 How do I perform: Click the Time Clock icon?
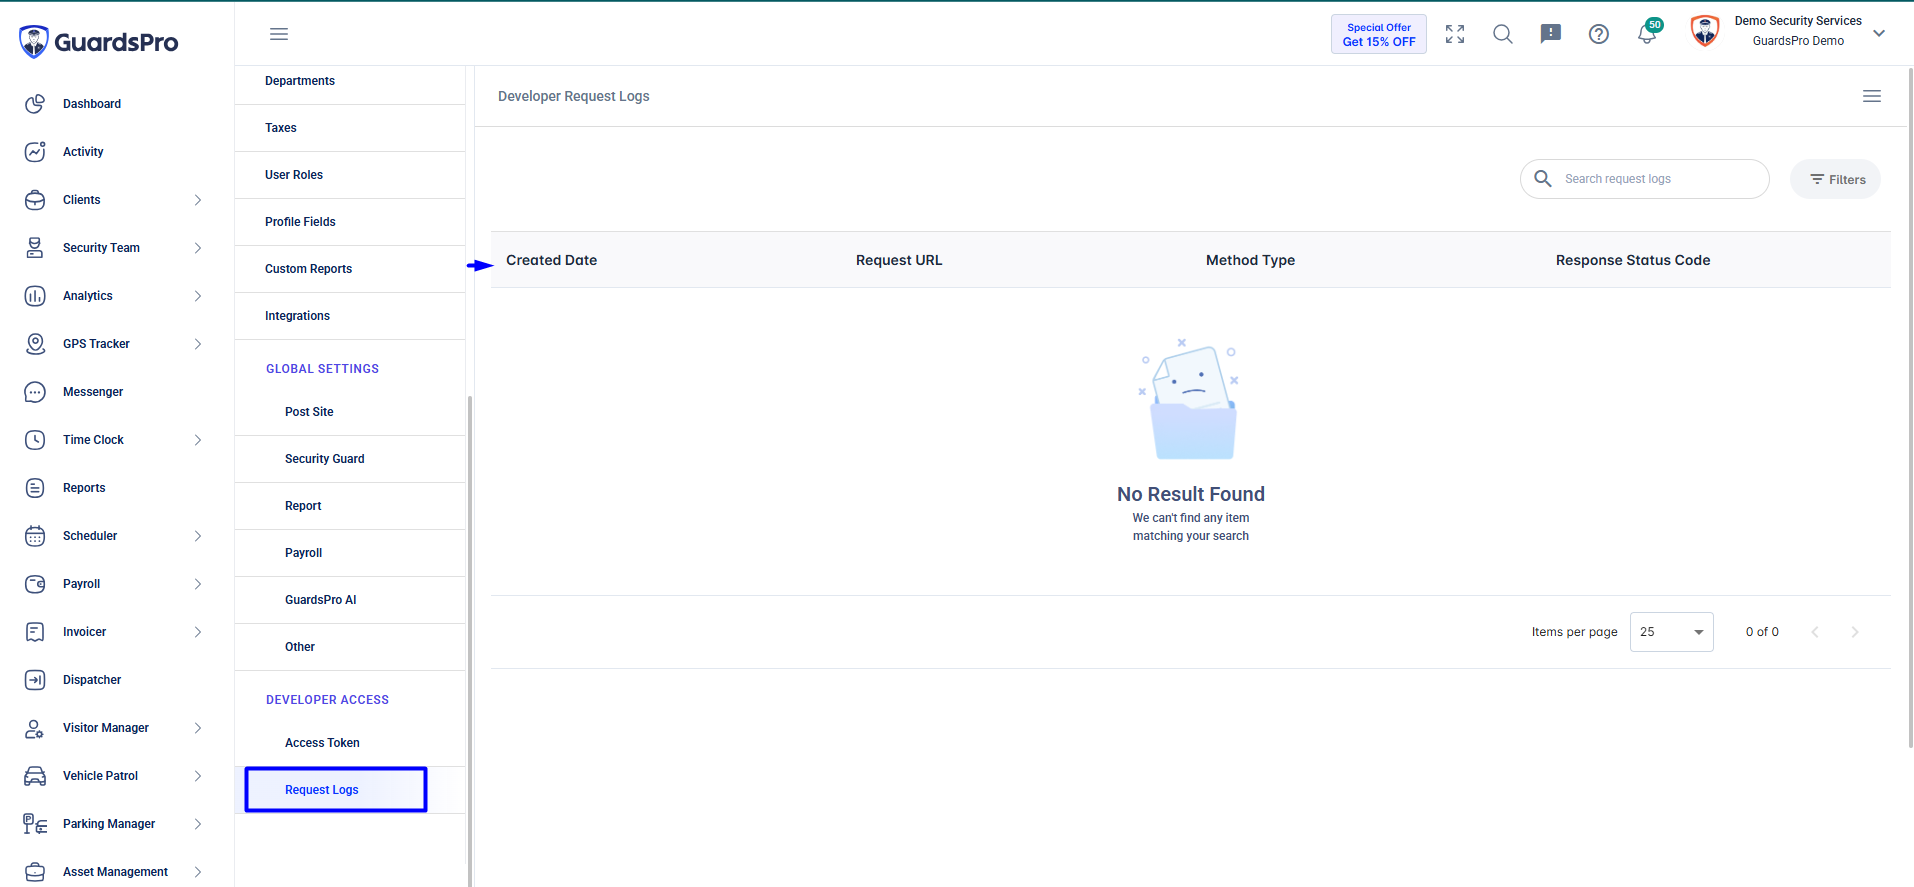35,440
